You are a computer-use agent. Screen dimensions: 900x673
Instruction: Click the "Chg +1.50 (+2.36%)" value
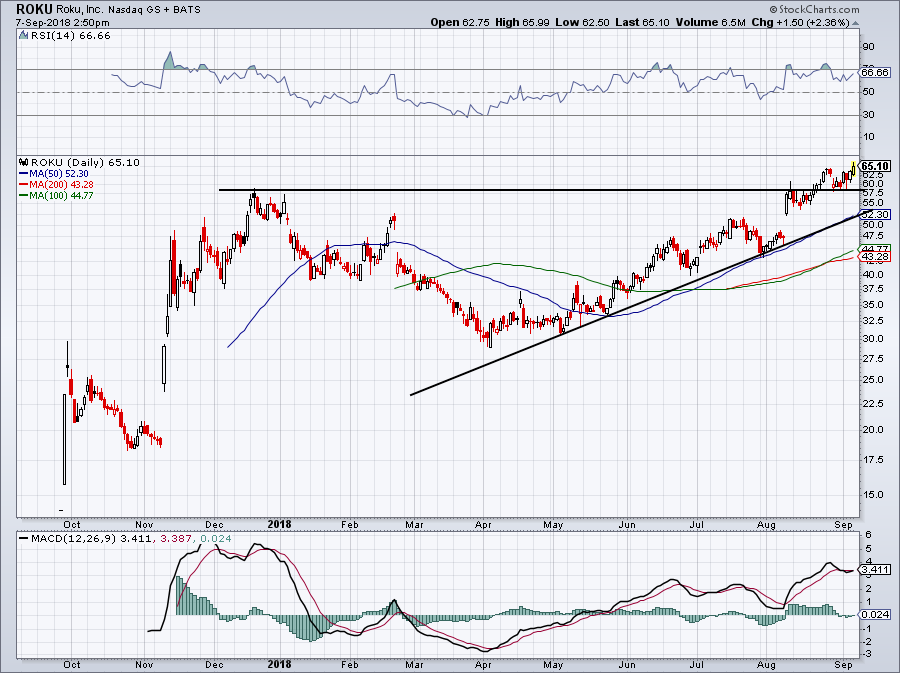click(x=800, y=22)
